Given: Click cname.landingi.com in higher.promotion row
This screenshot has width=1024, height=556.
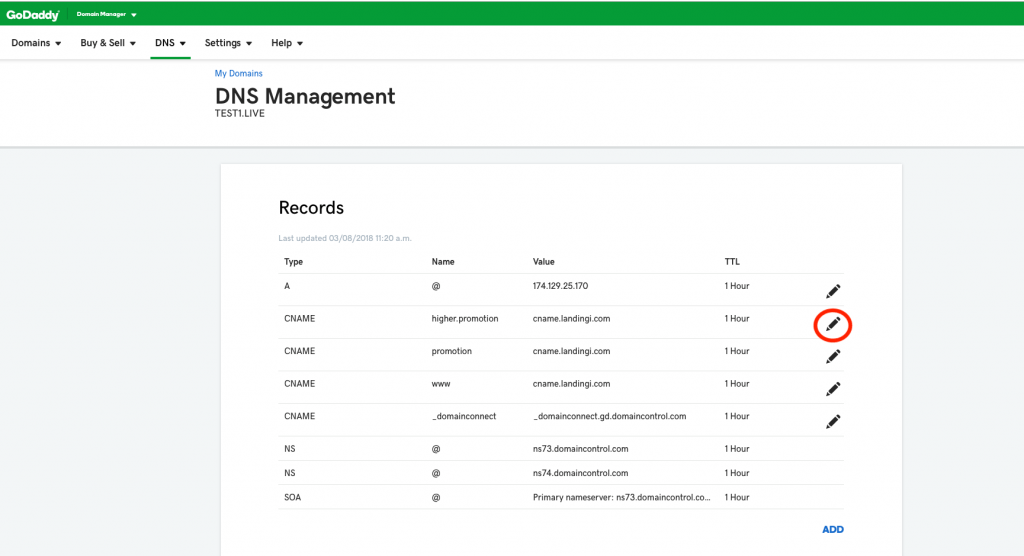Looking at the screenshot, I should [571, 319].
